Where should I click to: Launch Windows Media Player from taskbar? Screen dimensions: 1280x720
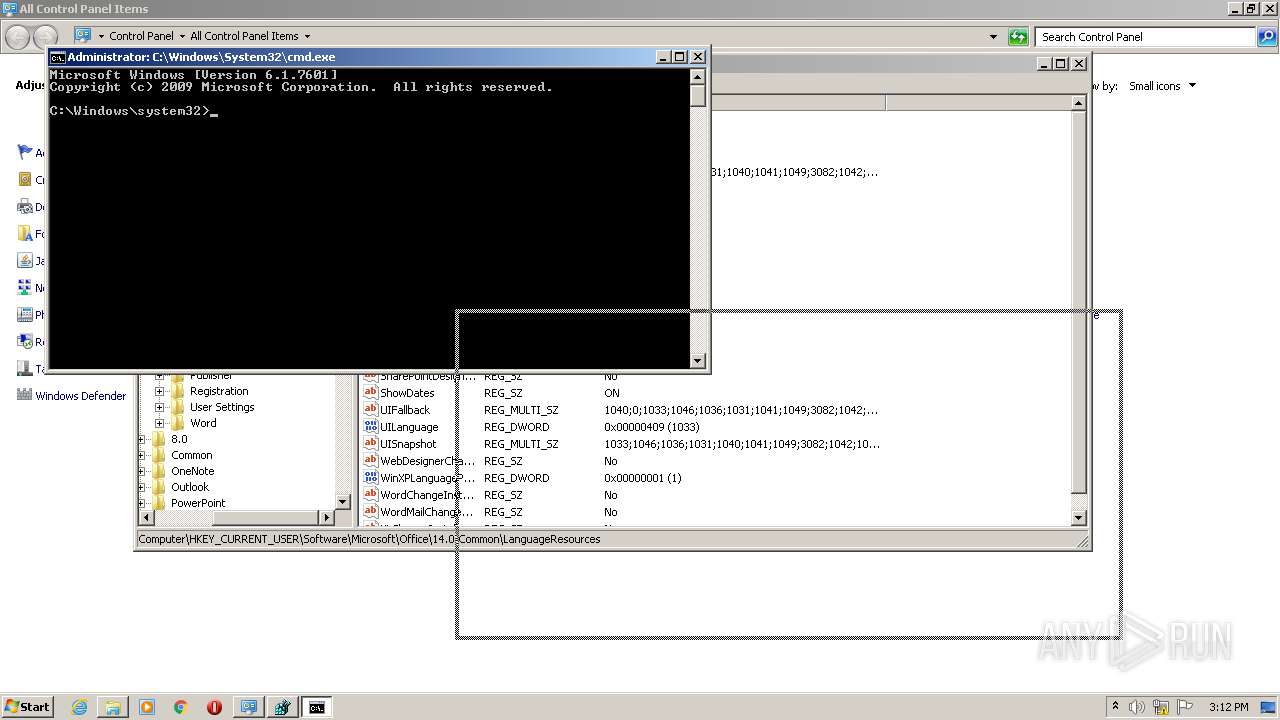[147, 707]
